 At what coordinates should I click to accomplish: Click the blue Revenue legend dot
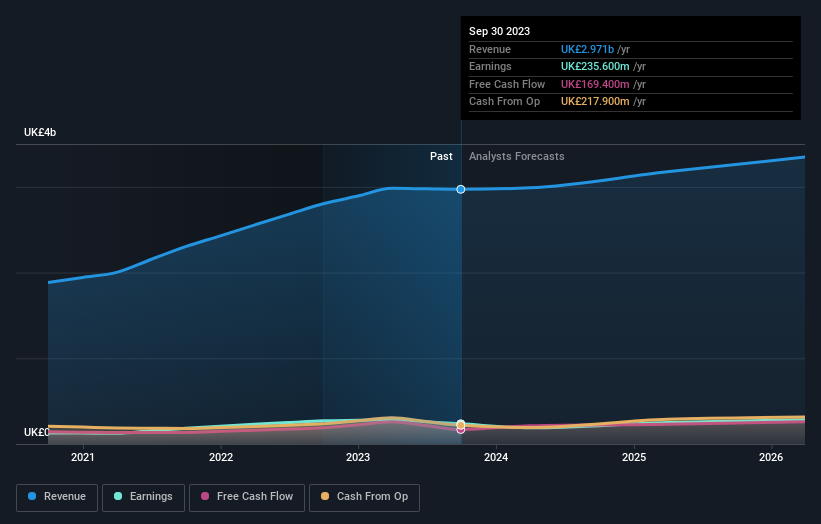coord(32,496)
